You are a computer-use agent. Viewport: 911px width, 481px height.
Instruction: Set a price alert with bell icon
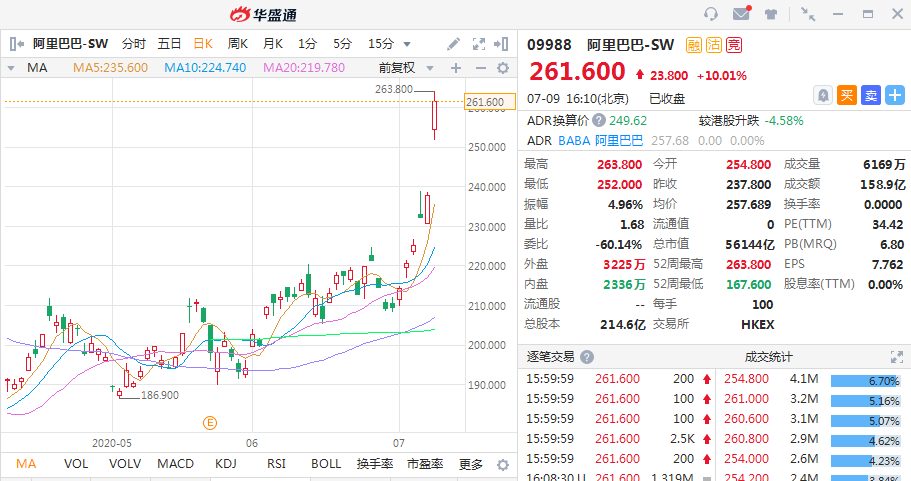822,96
